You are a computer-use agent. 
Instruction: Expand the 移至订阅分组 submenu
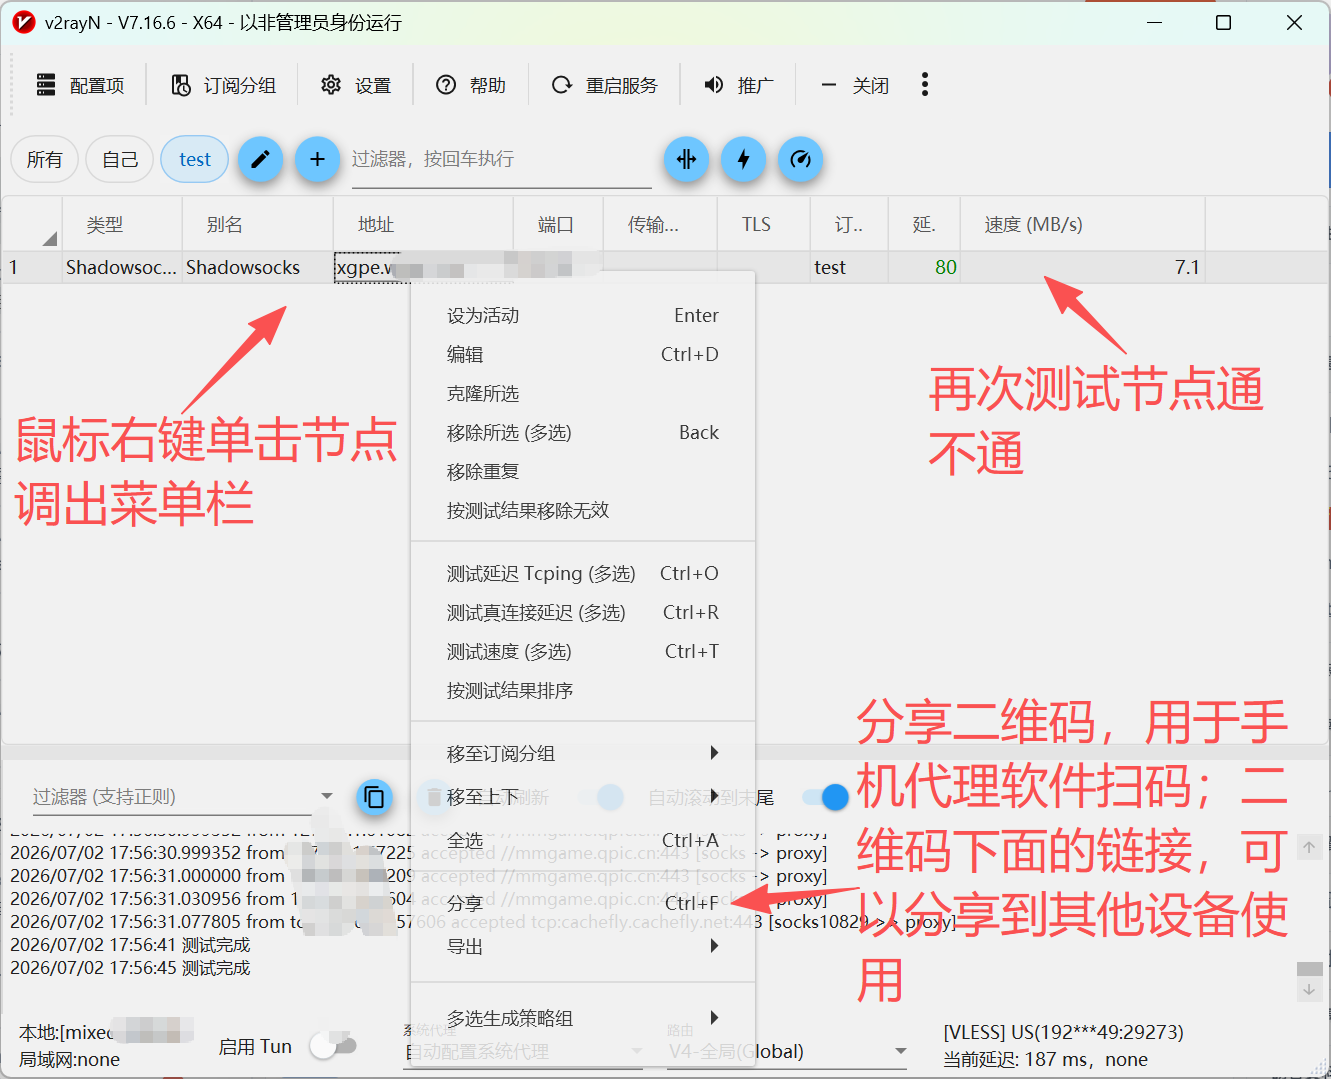(582, 753)
